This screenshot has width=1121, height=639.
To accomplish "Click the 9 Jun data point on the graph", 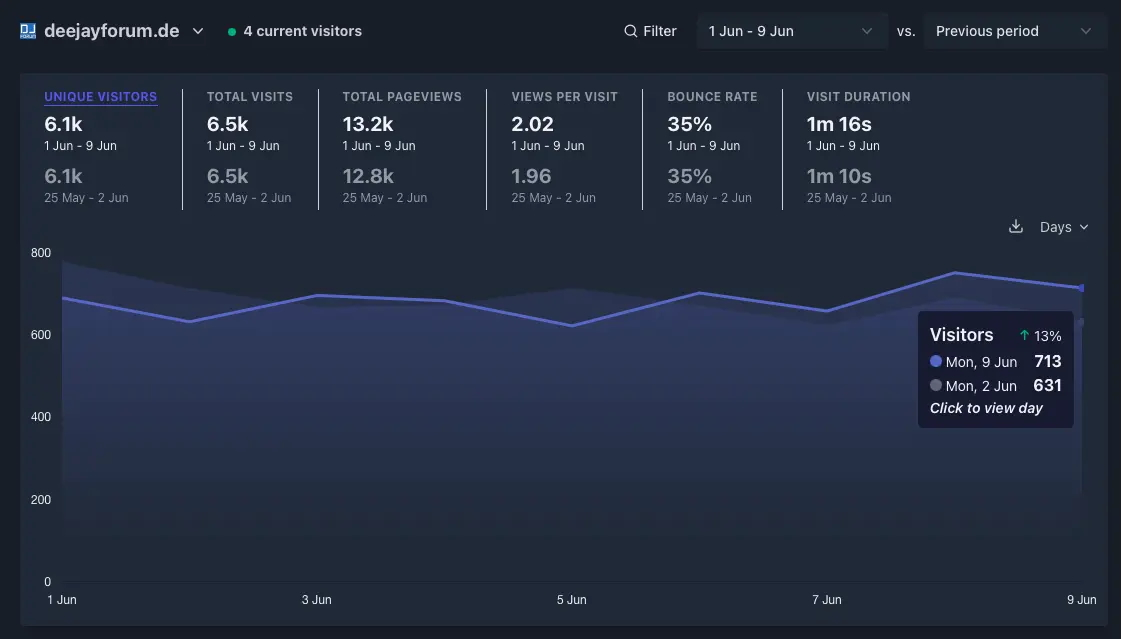I will pyautogui.click(x=1081, y=288).
